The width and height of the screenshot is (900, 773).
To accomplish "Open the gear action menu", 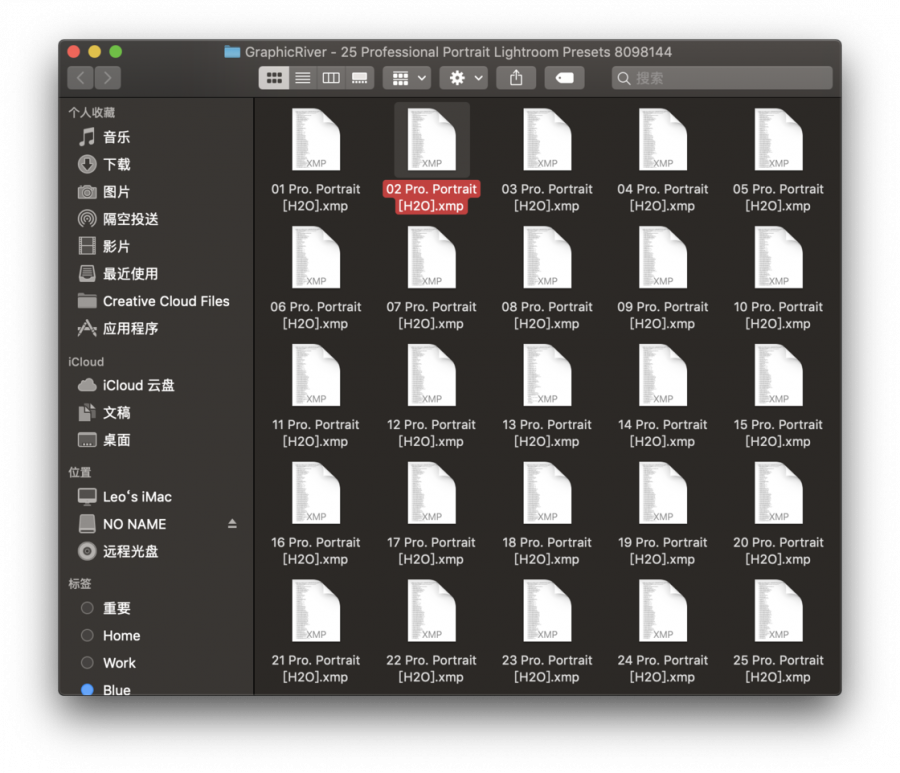I will click(x=464, y=78).
